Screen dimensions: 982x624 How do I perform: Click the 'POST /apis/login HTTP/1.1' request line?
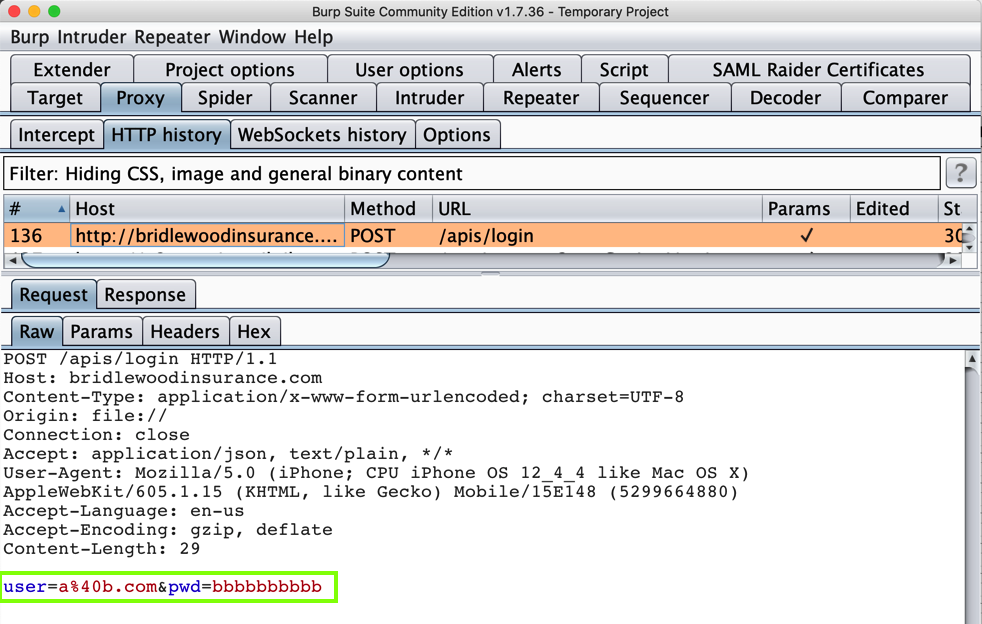click(140, 359)
